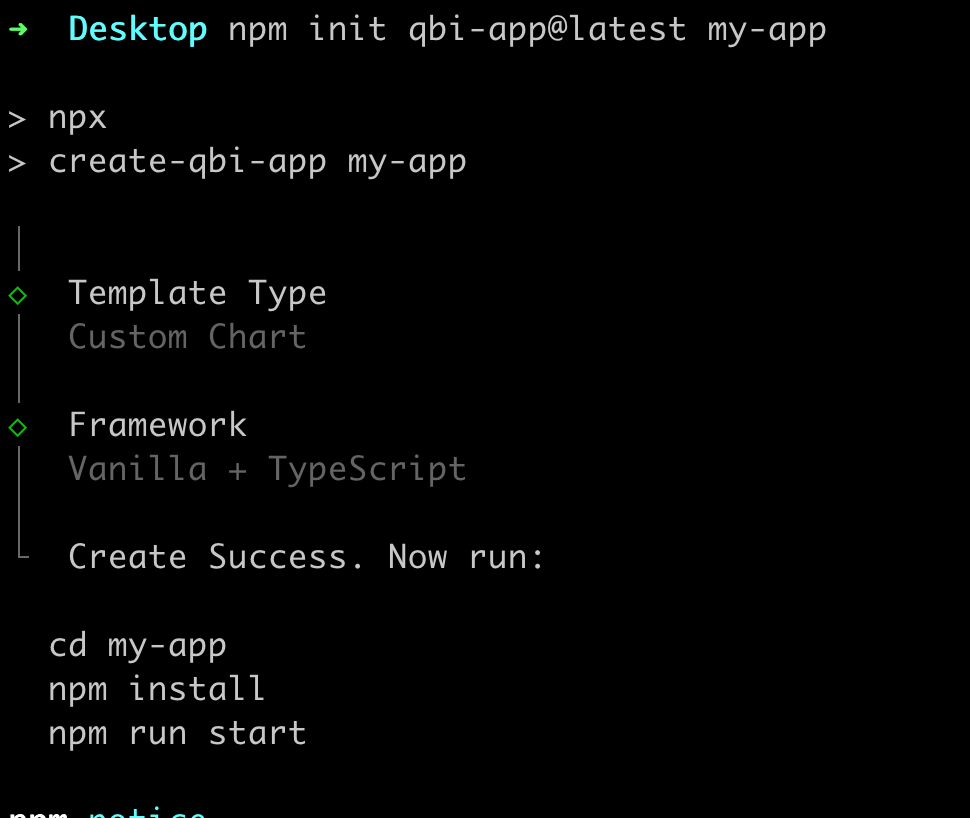This screenshot has width=970, height=818.
Task: Click the 'npm init qbi-app@latest my-app' command
Action: click(527, 30)
